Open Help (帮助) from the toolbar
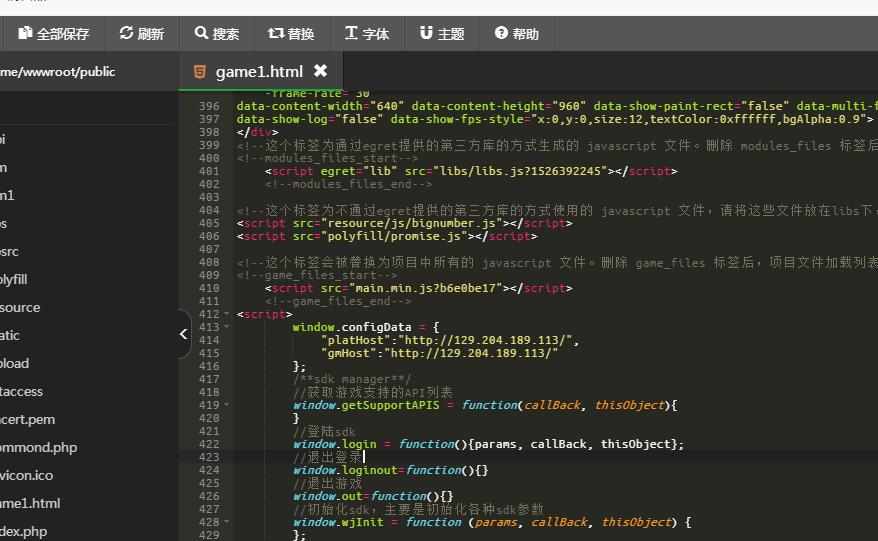 tap(516, 34)
